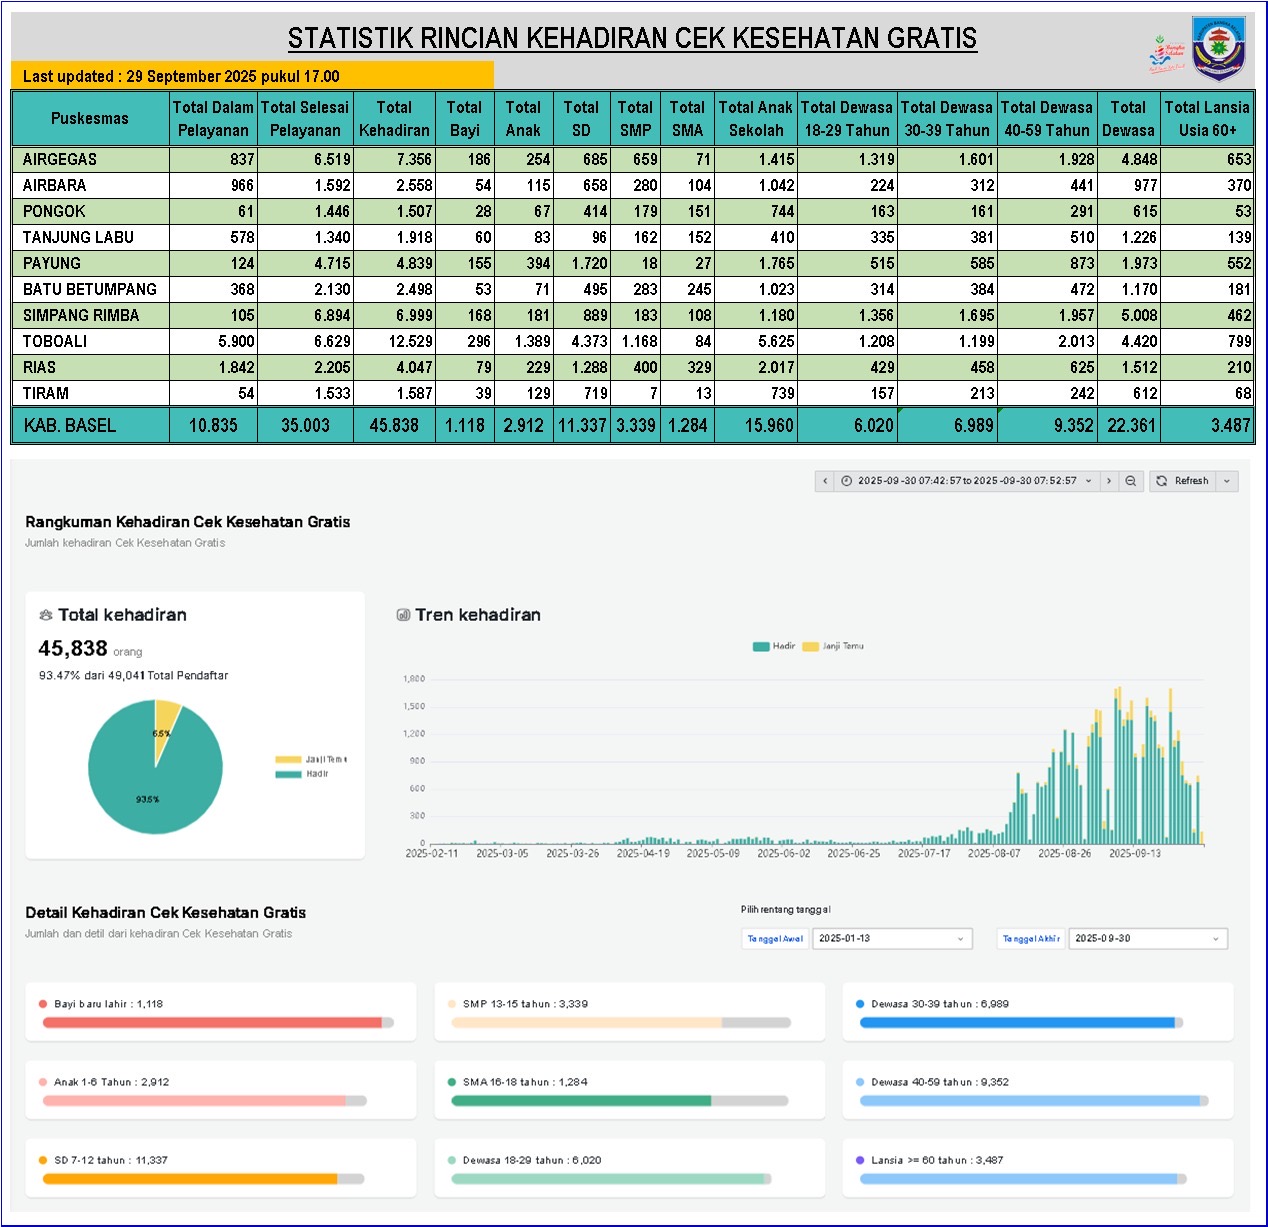This screenshot has height=1227, width=1268.
Task: Shift time range forward with right arrow
Action: point(1108,481)
